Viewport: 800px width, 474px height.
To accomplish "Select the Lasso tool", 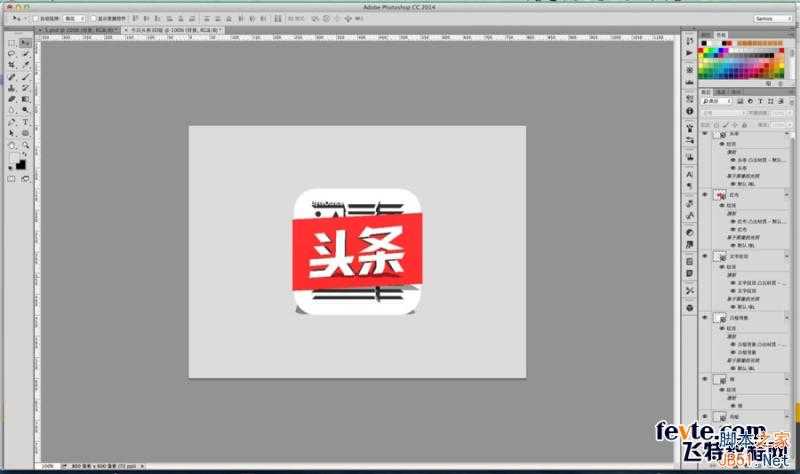I will 12,54.
